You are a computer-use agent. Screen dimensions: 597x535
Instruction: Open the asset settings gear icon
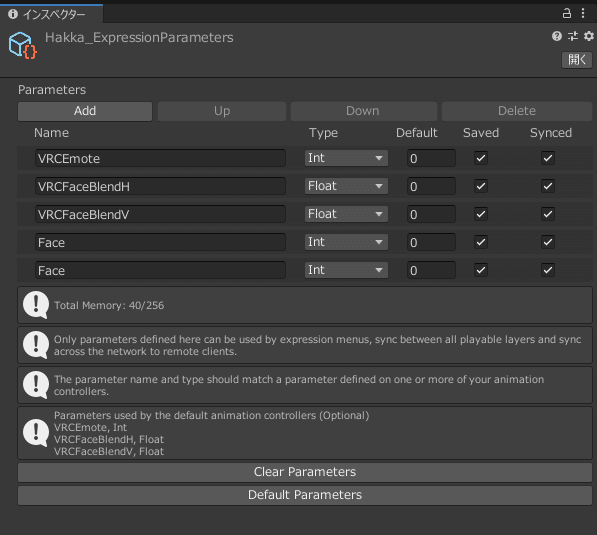(x=589, y=36)
